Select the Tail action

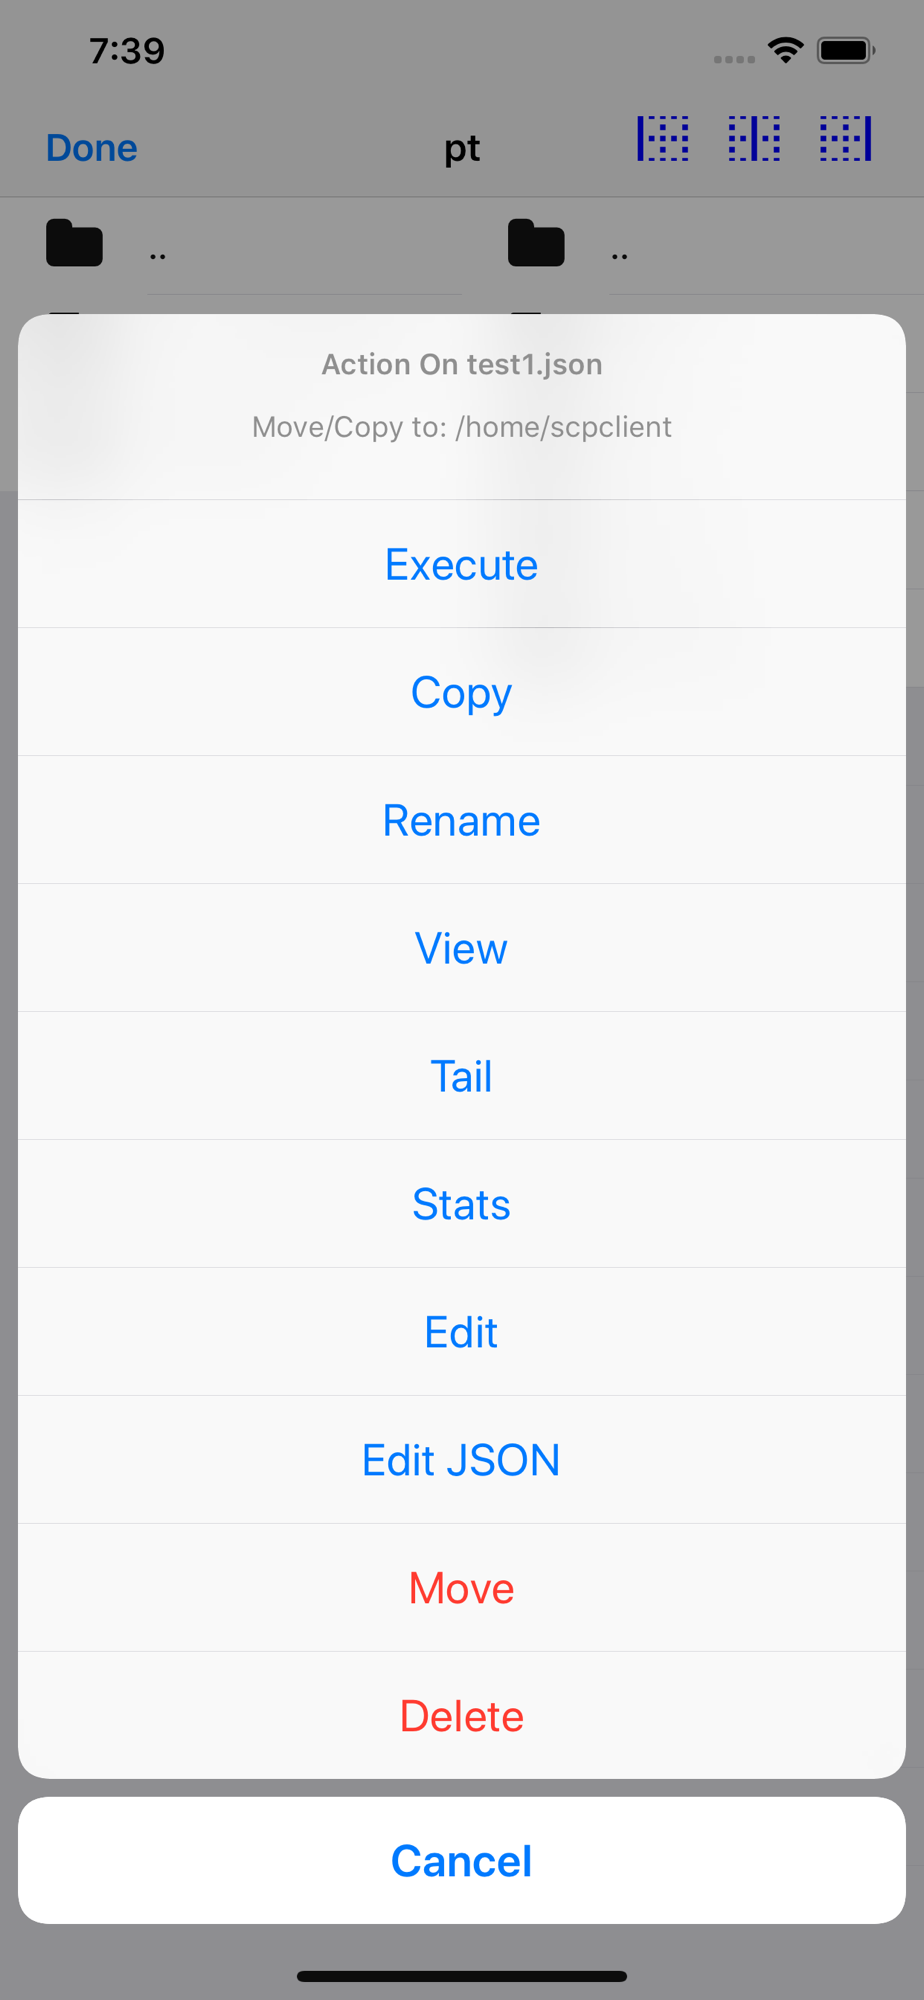(462, 1076)
